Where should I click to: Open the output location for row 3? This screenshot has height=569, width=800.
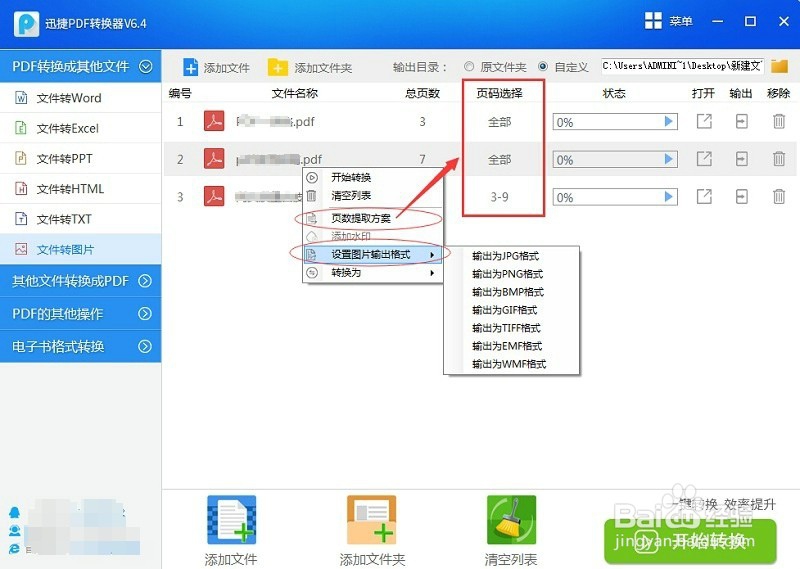click(741, 196)
